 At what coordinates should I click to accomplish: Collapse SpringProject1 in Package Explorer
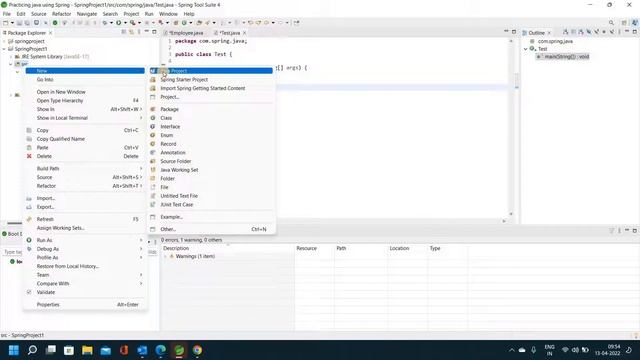[4, 49]
